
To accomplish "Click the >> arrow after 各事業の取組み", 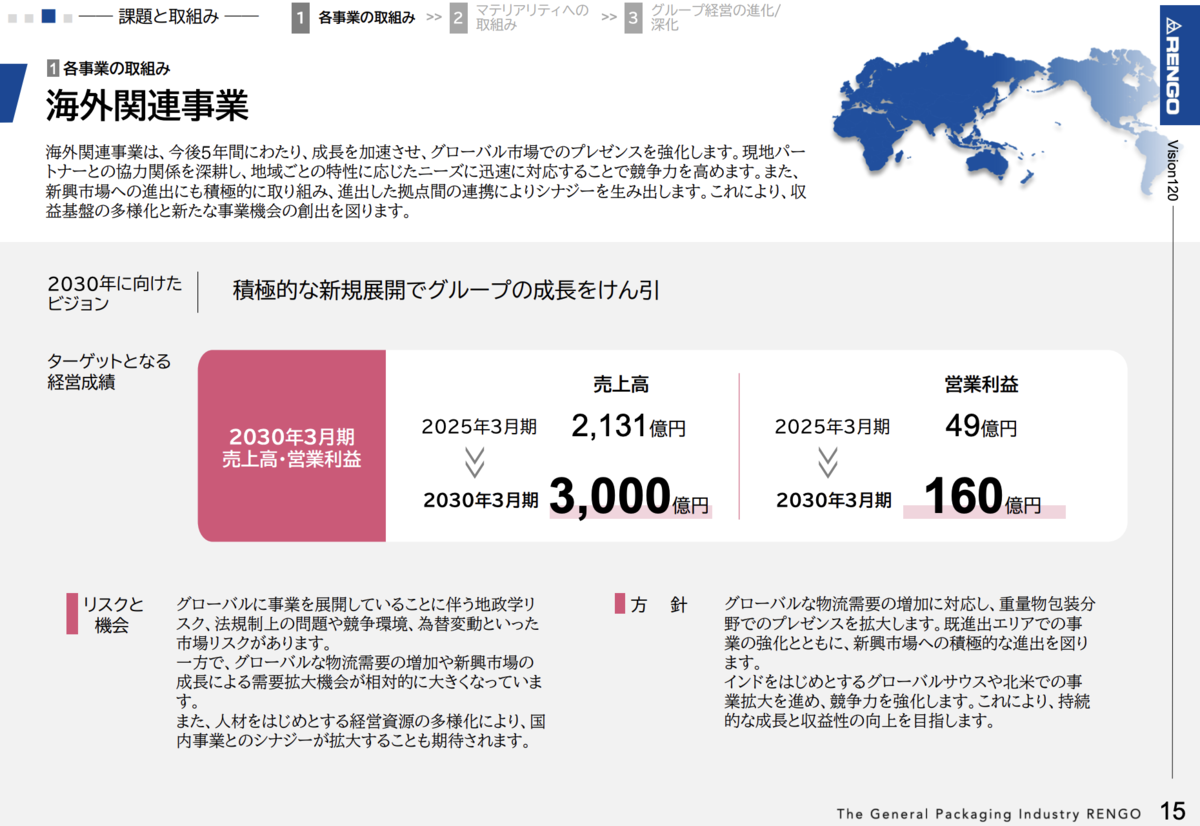I will (x=434, y=18).
